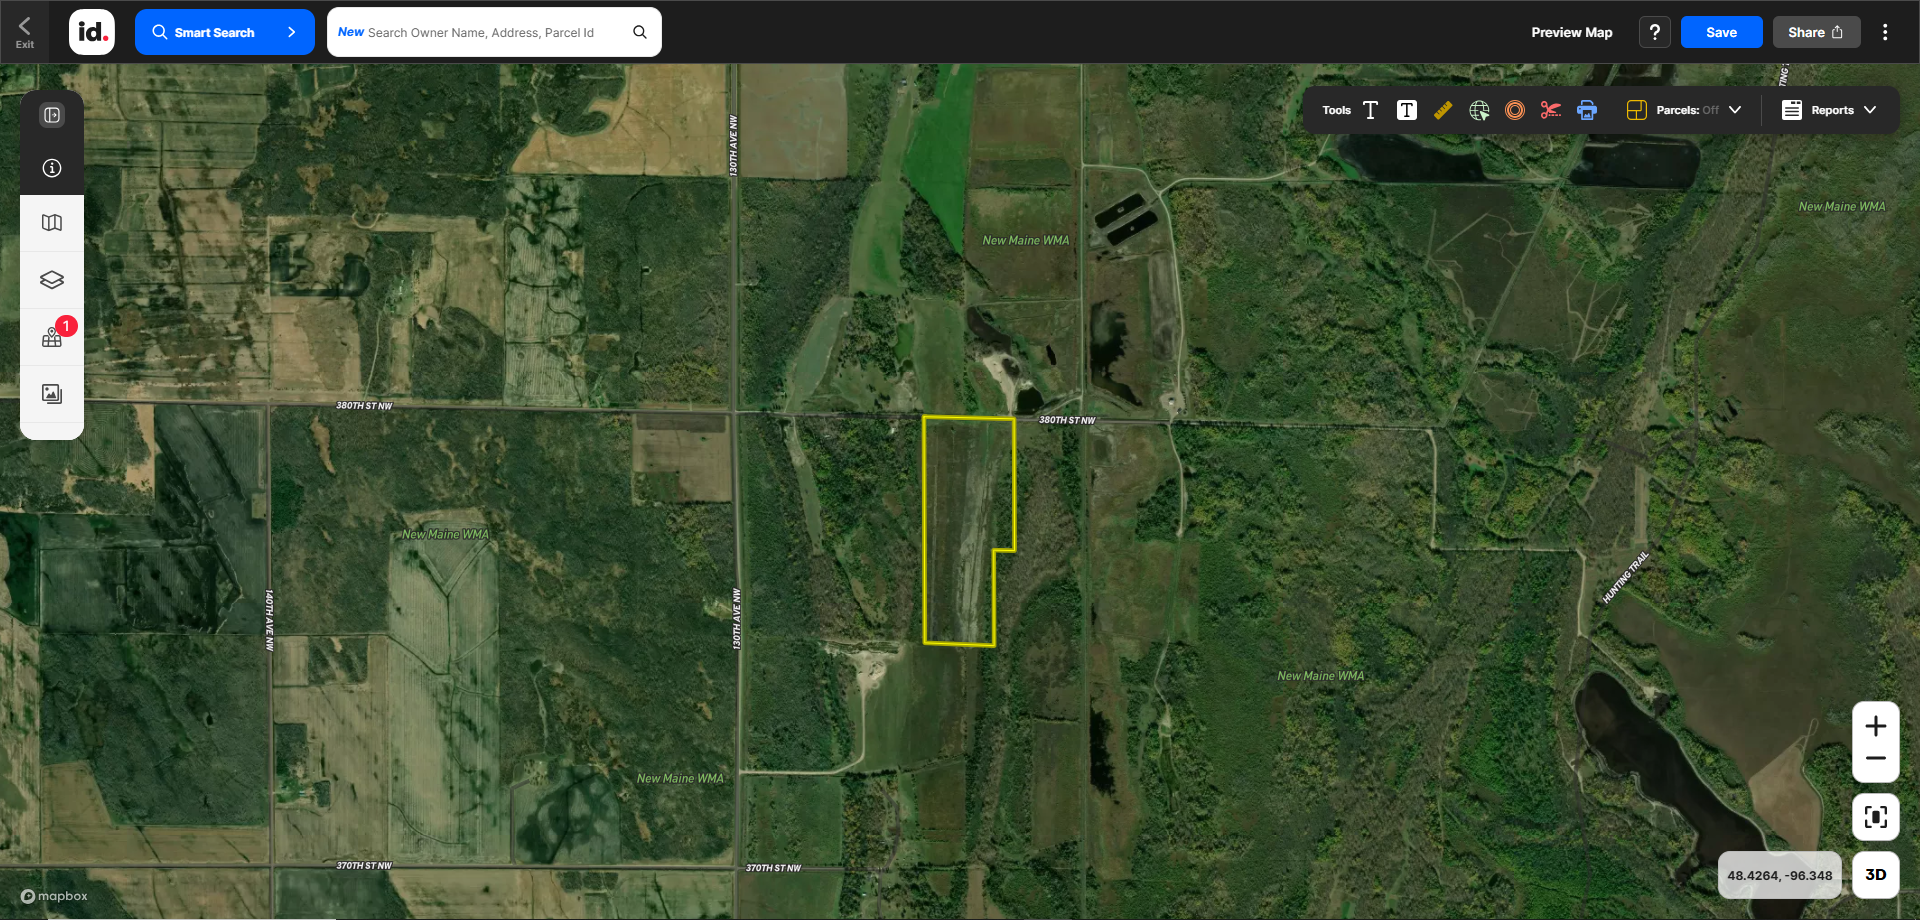The width and height of the screenshot is (1920, 920).
Task: Toggle 3D map view
Action: pos(1875,875)
